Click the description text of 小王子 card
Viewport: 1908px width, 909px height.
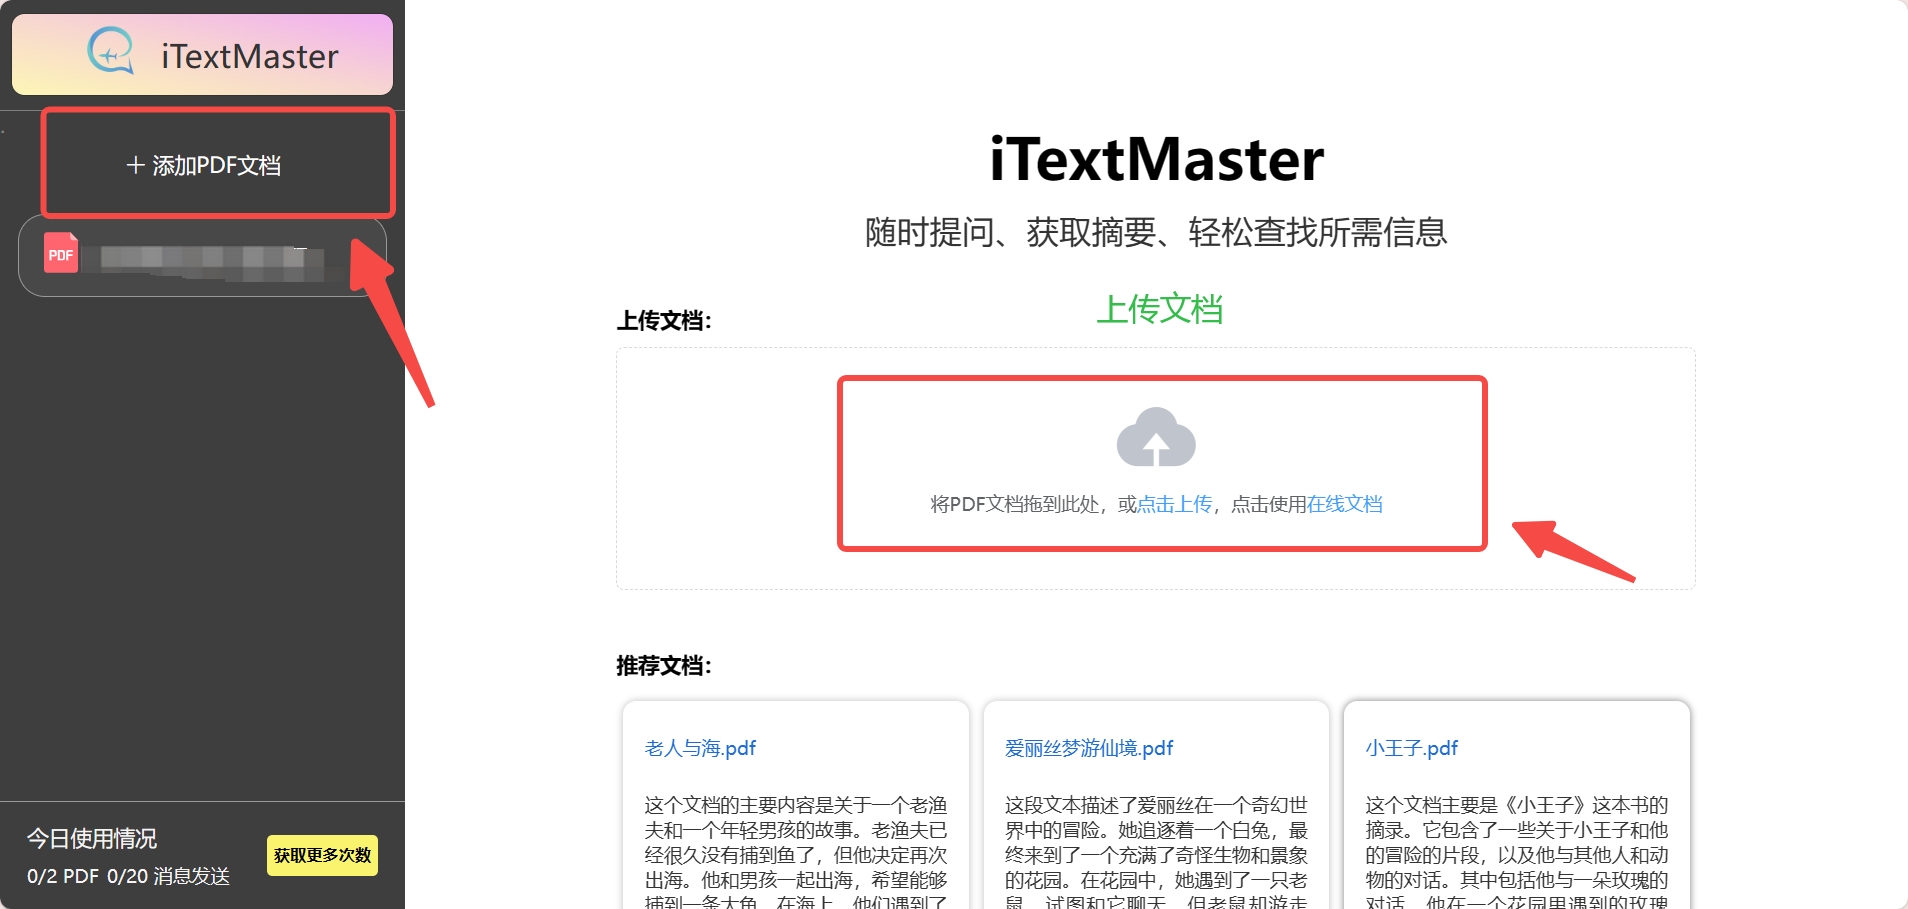point(1517,851)
